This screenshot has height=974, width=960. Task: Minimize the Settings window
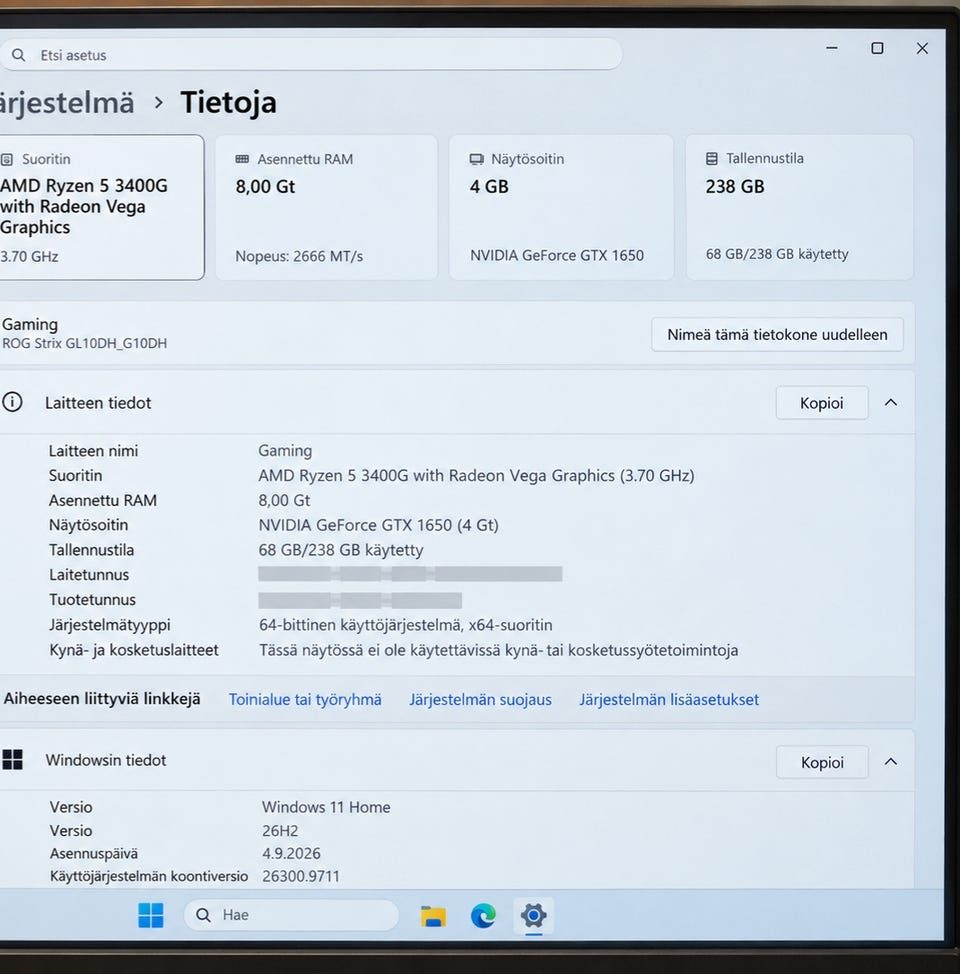(831, 48)
